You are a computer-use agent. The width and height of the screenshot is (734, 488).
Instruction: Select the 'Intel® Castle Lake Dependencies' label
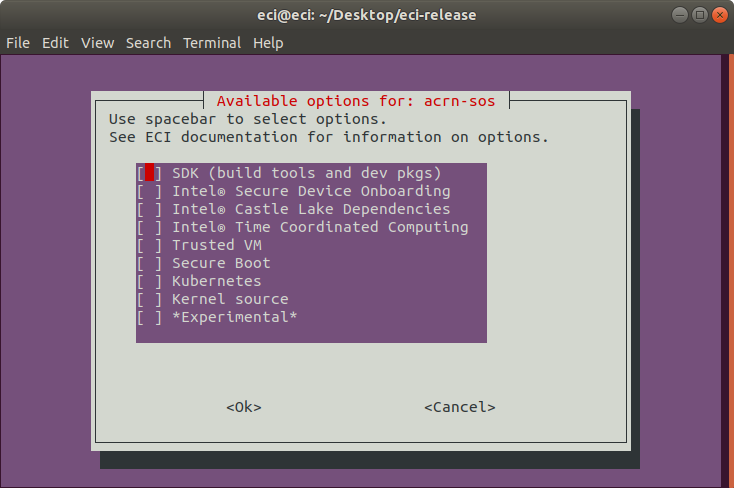coord(311,209)
